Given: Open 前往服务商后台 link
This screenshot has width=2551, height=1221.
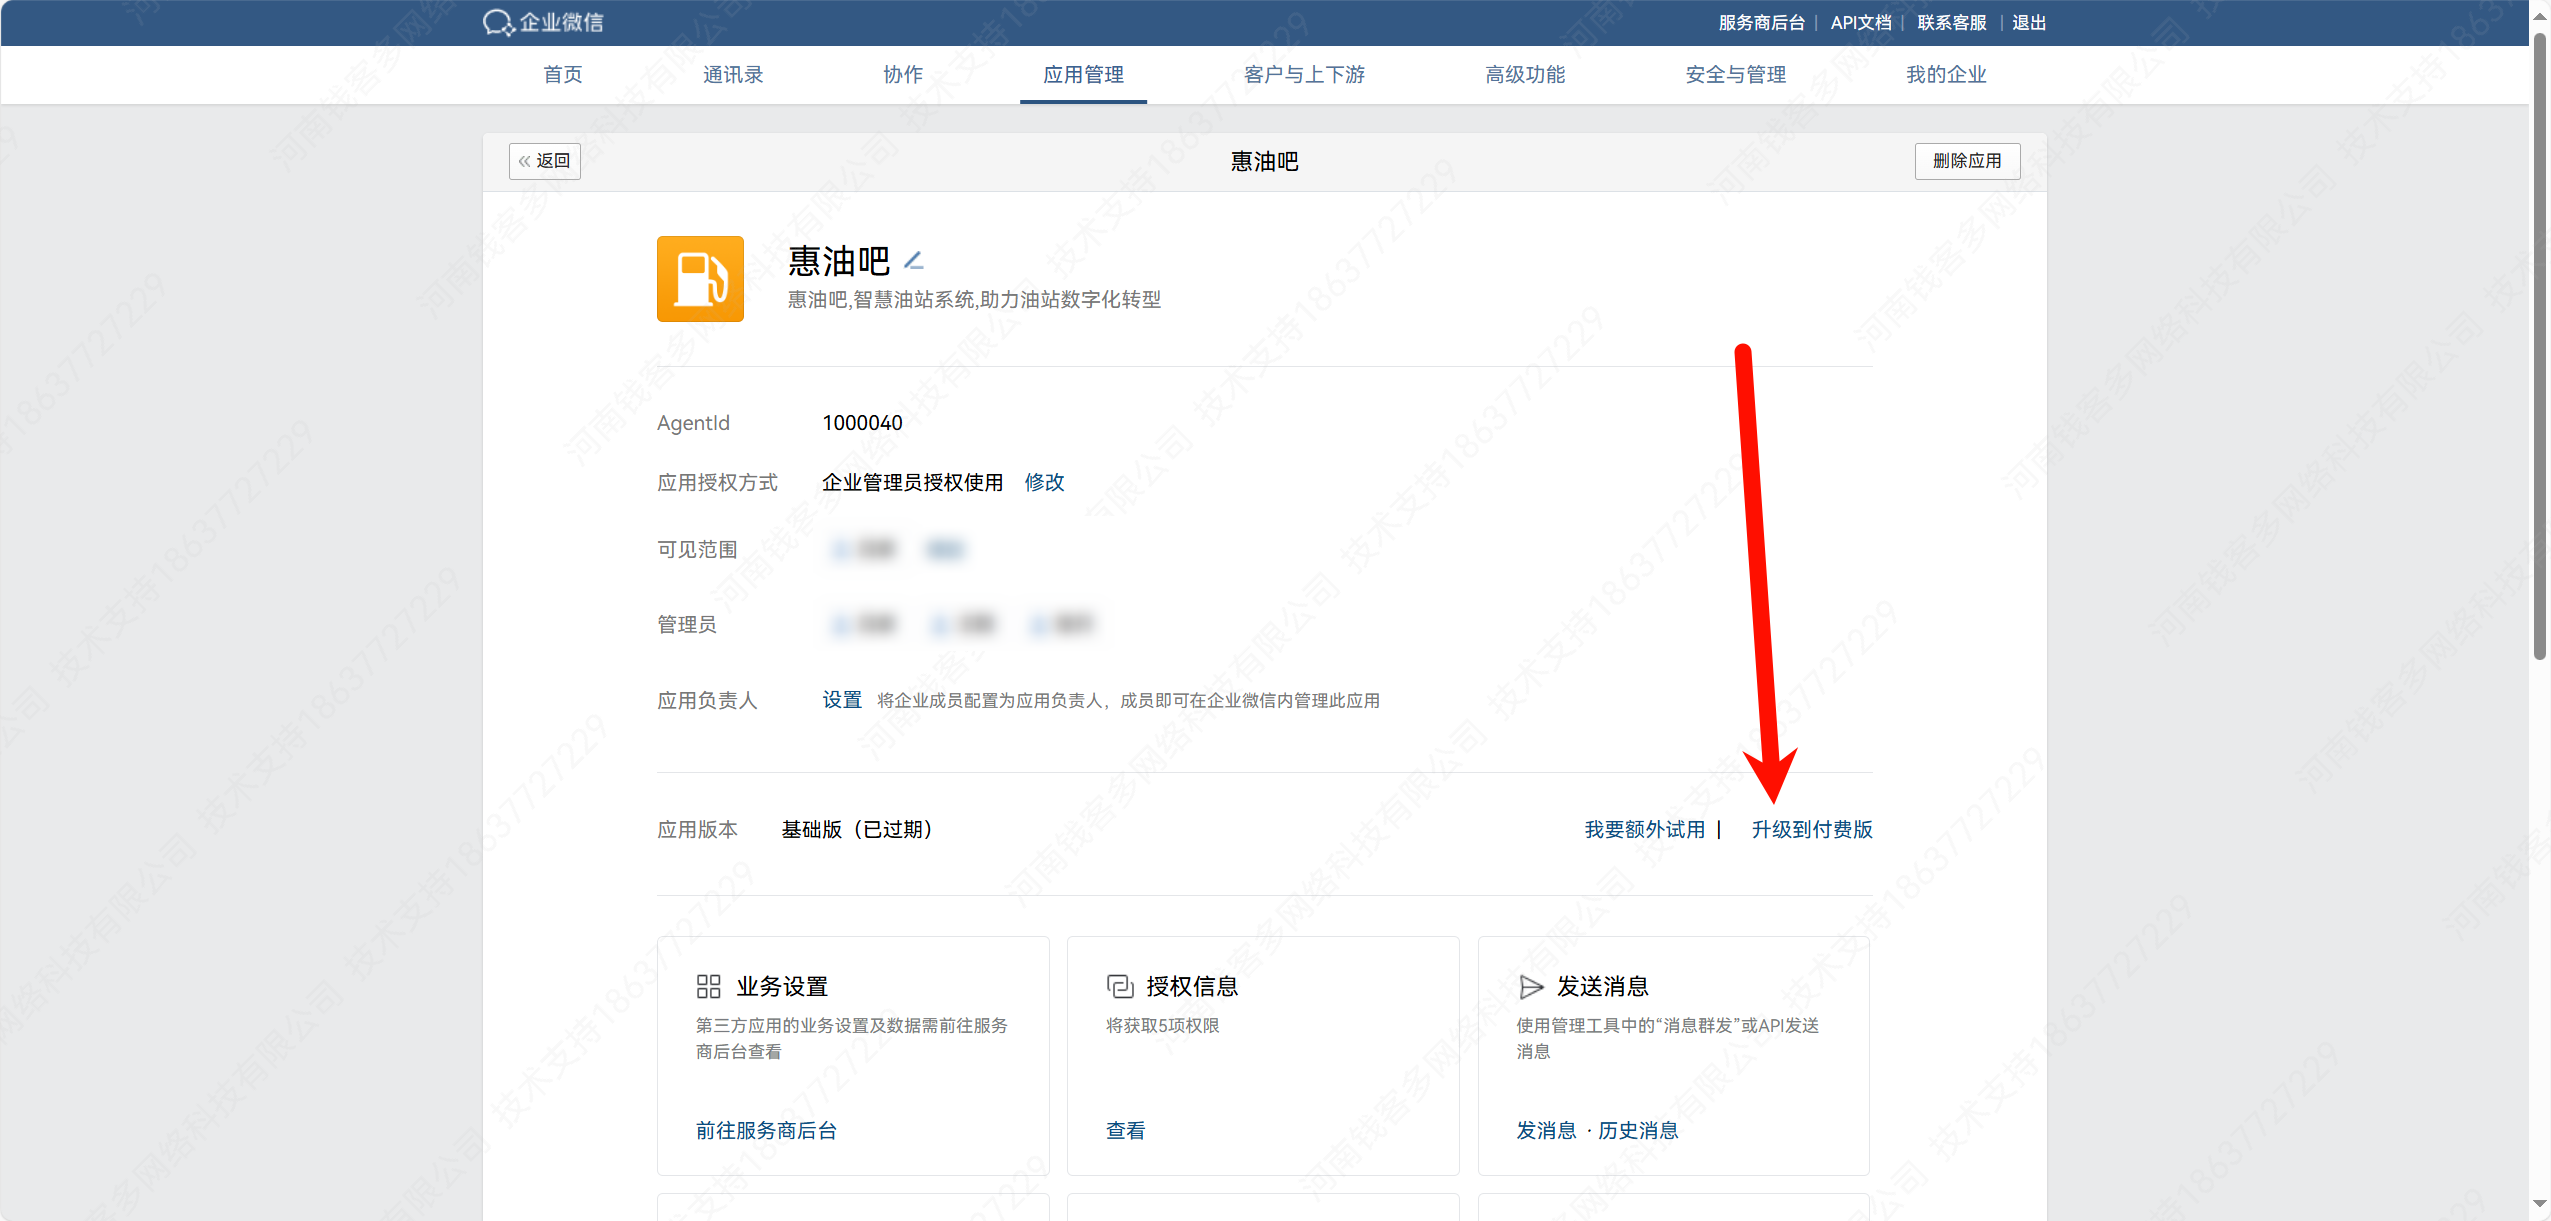Looking at the screenshot, I should (766, 1130).
